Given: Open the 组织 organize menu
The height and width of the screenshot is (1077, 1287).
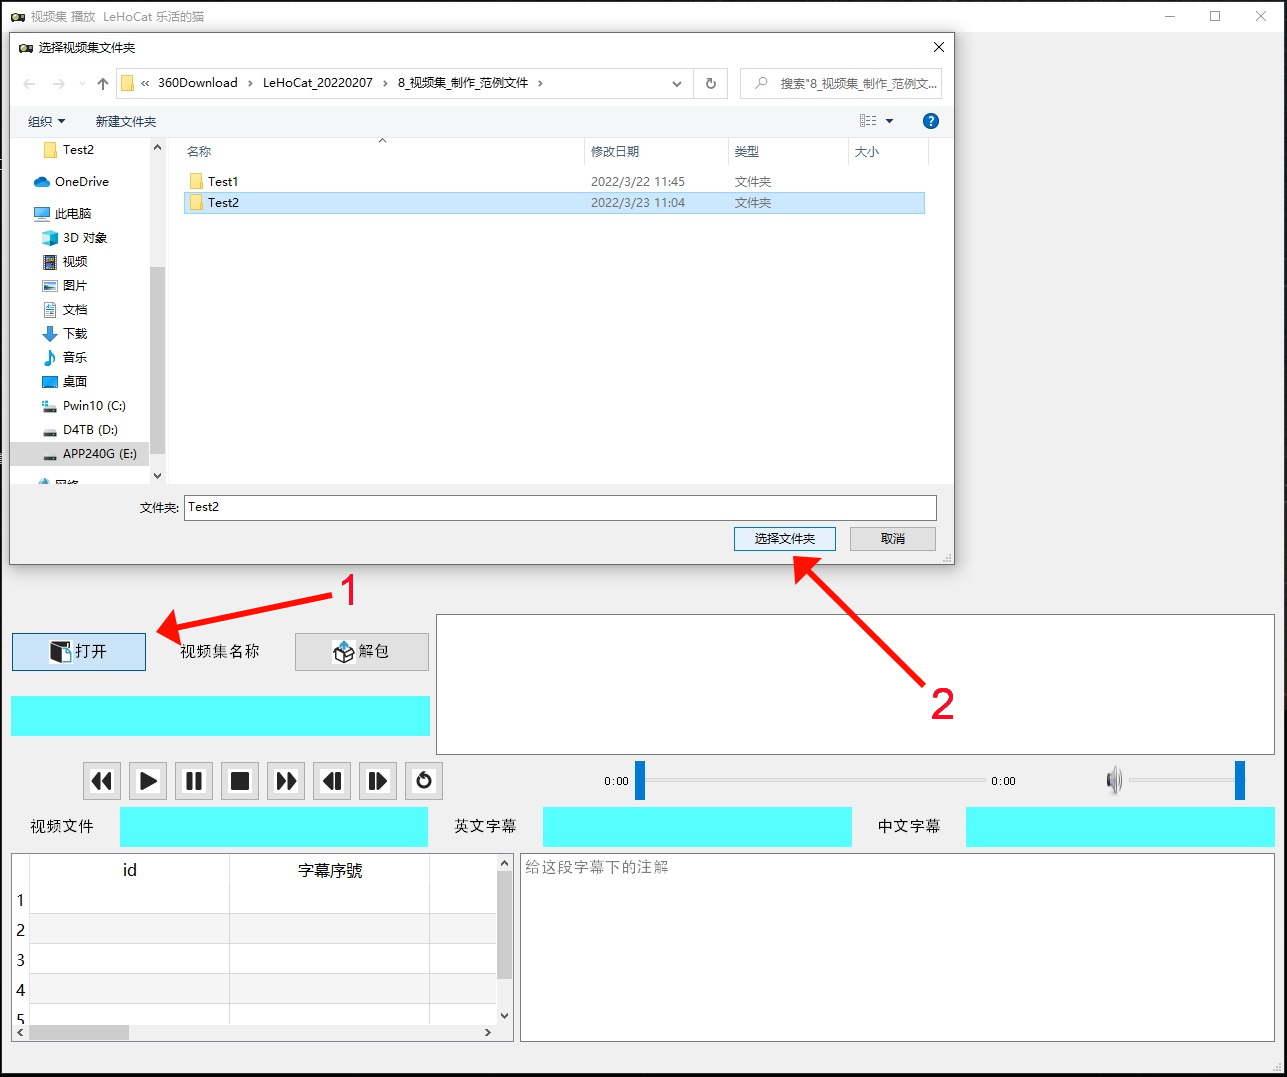Looking at the screenshot, I should click(46, 122).
